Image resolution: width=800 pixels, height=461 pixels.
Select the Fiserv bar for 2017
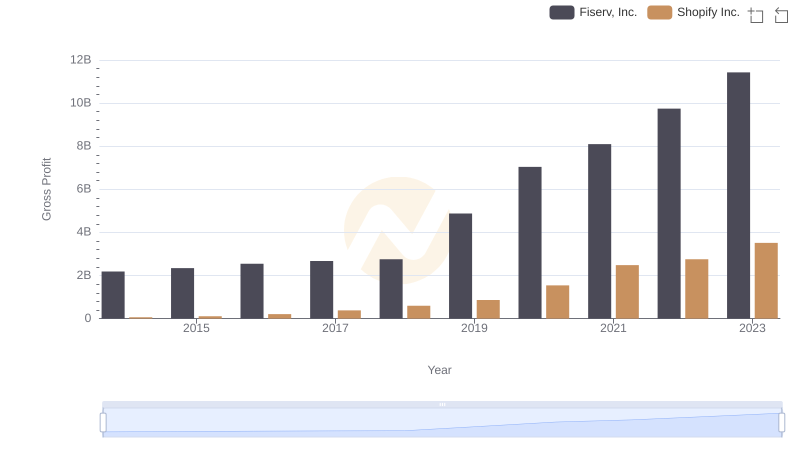[x=321, y=290]
